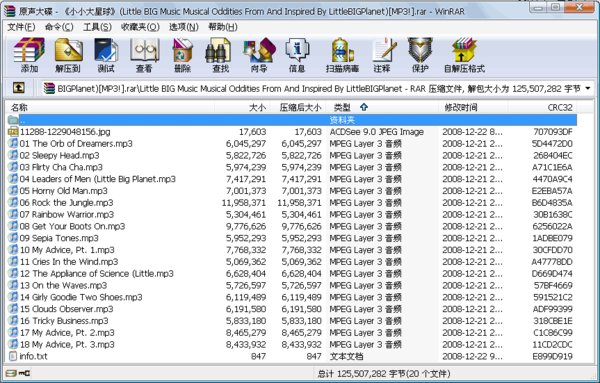This screenshot has width=600, height=383.
Task: Click the 查看 (View) toolbar icon
Action: pos(144,55)
